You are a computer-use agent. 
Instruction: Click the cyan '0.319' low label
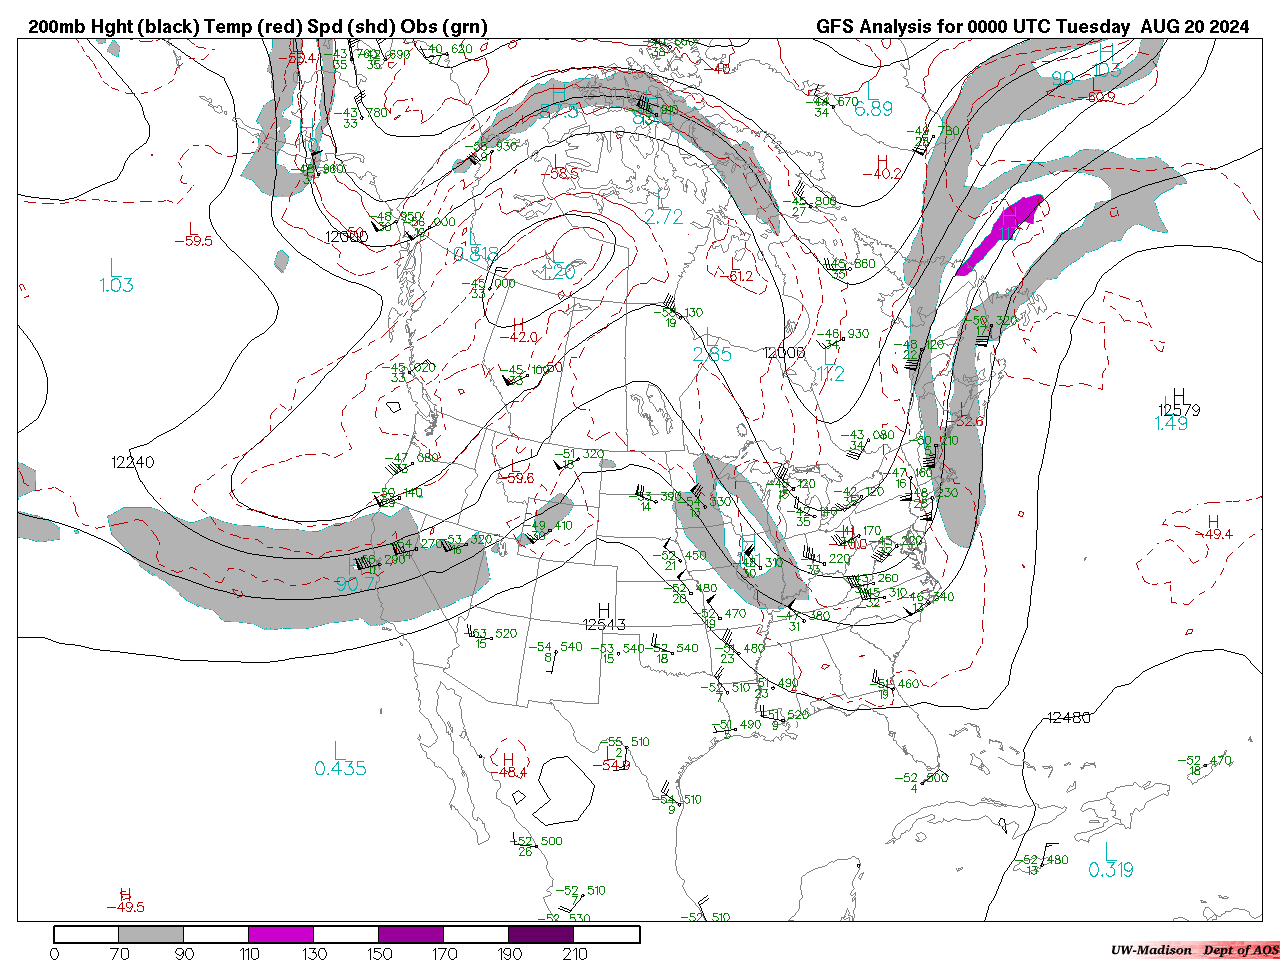point(1111,870)
